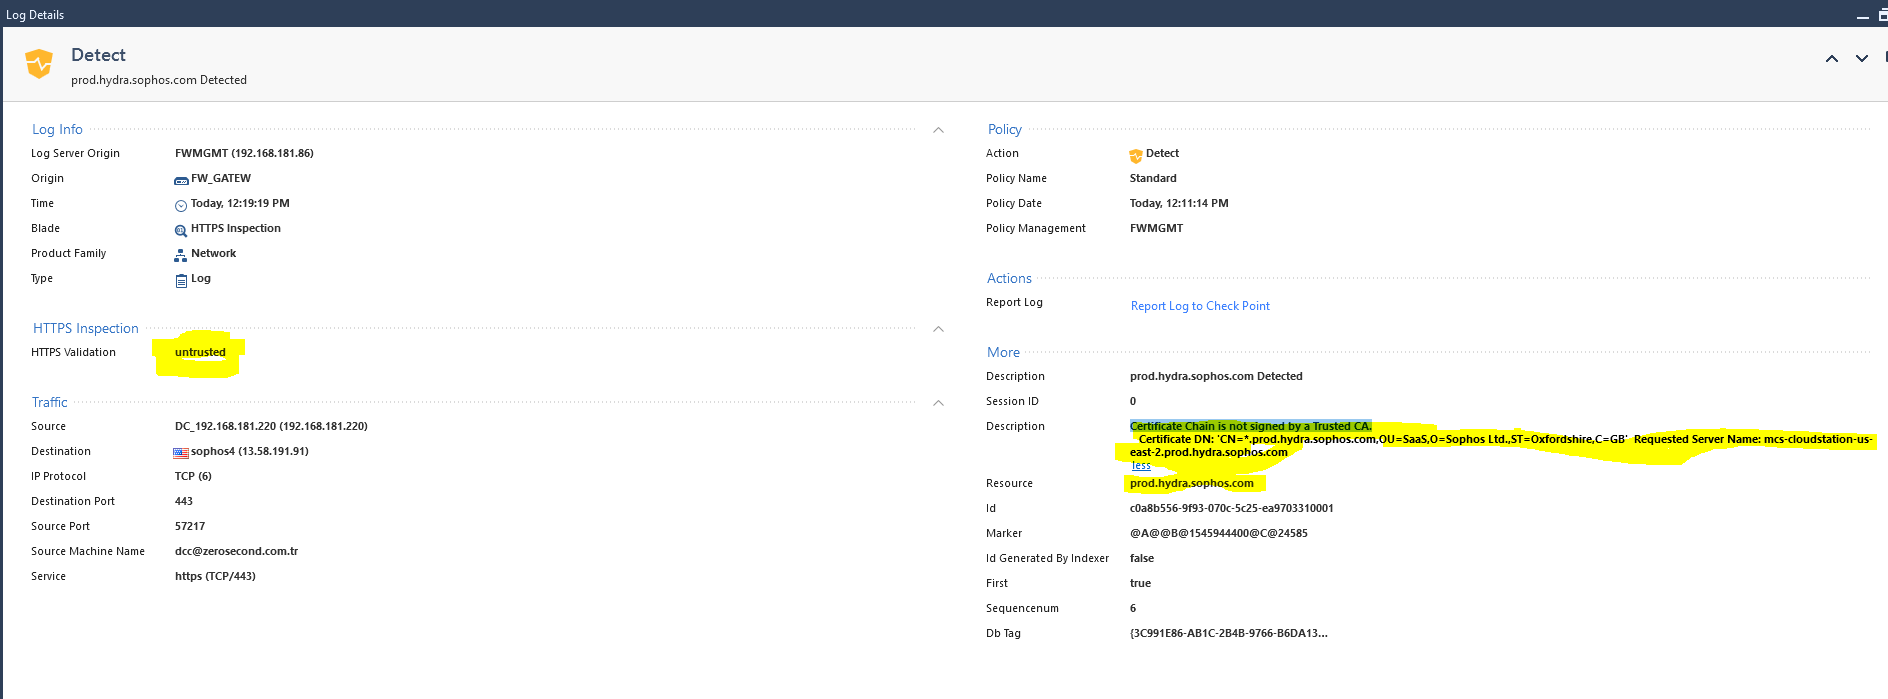
Task: Click the More section heading
Action: 1003,352
